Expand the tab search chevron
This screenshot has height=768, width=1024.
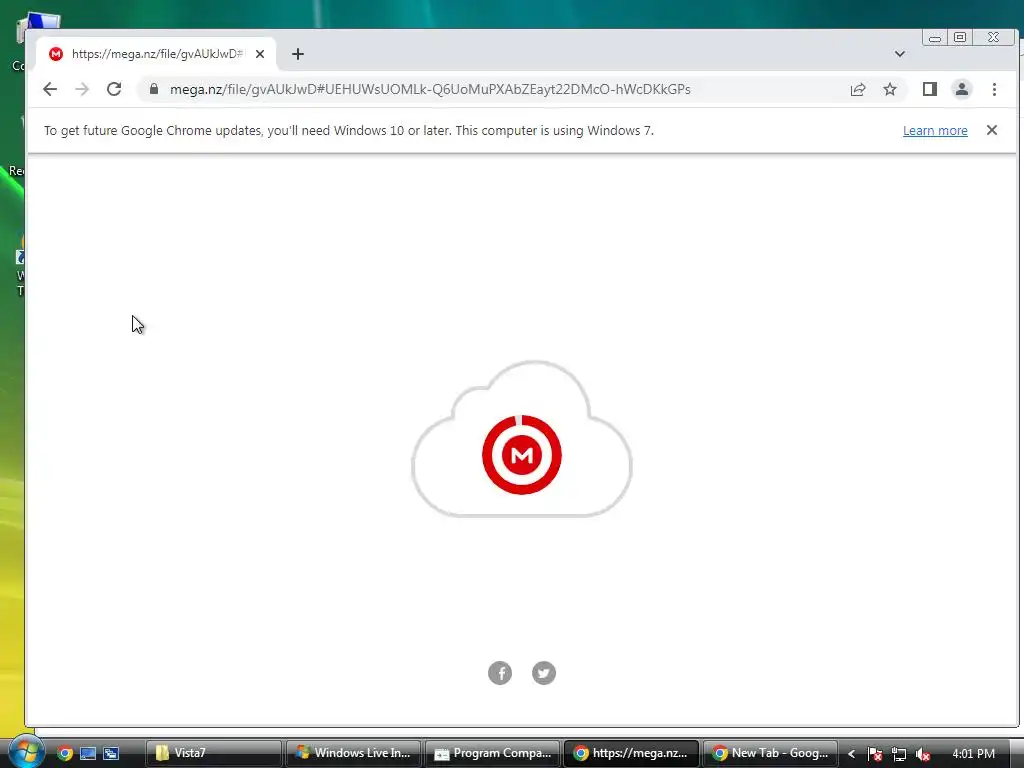tap(899, 54)
